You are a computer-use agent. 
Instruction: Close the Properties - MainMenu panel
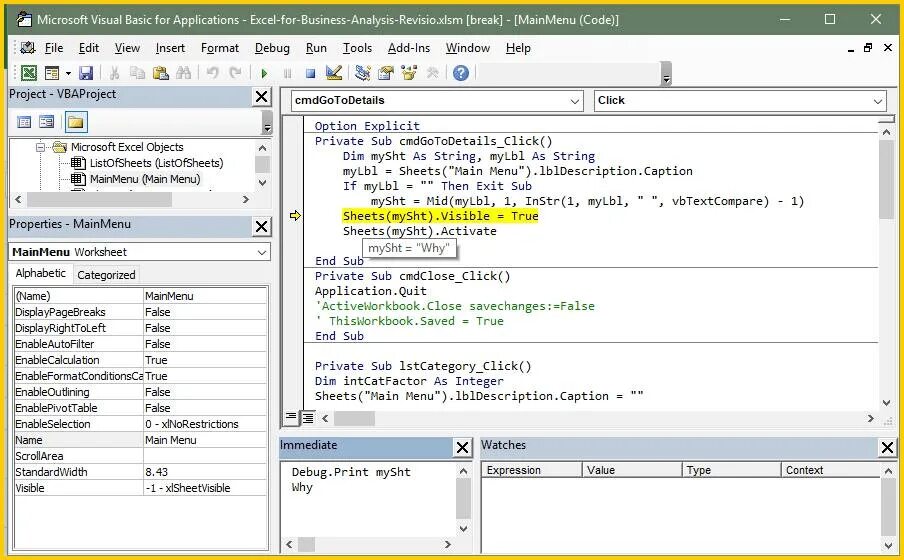pyautogui.click(x=262, y=226)
